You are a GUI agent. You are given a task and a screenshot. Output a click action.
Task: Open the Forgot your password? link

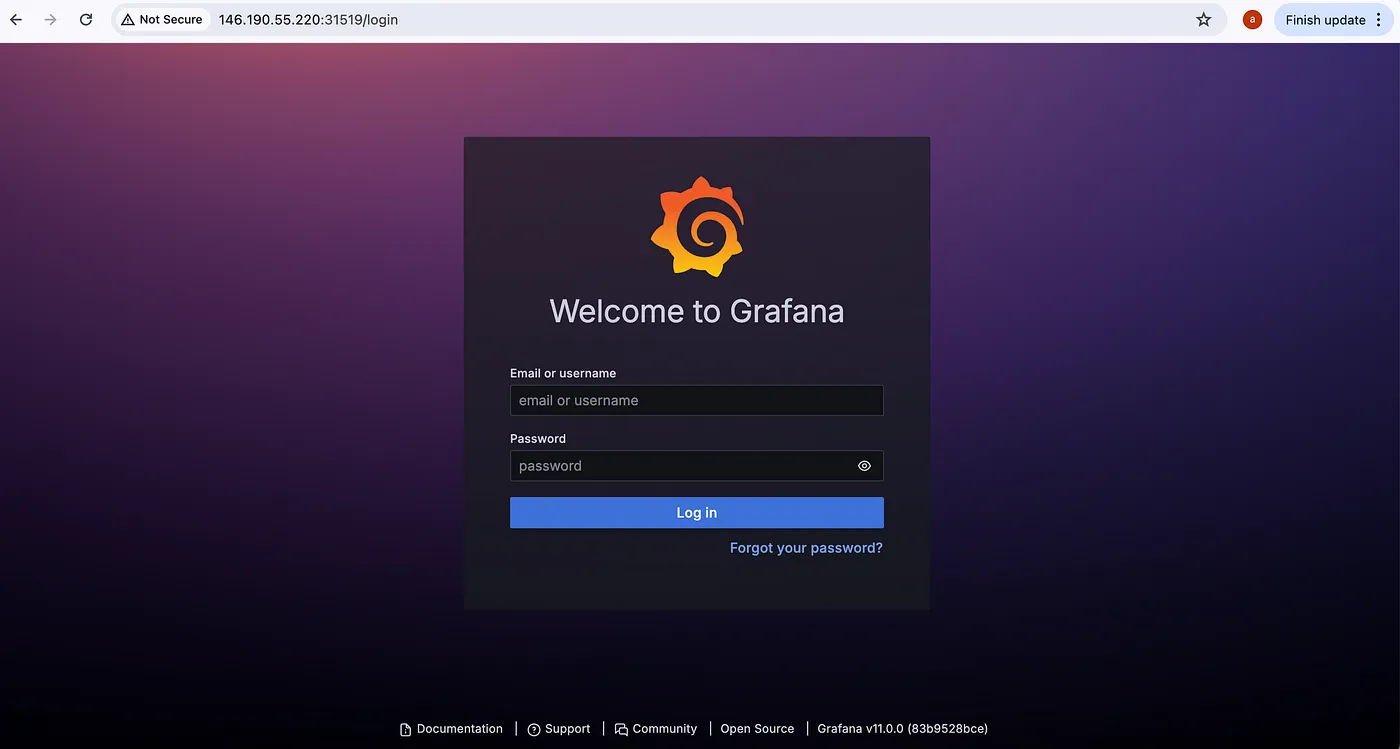click(x=806, y=548)
